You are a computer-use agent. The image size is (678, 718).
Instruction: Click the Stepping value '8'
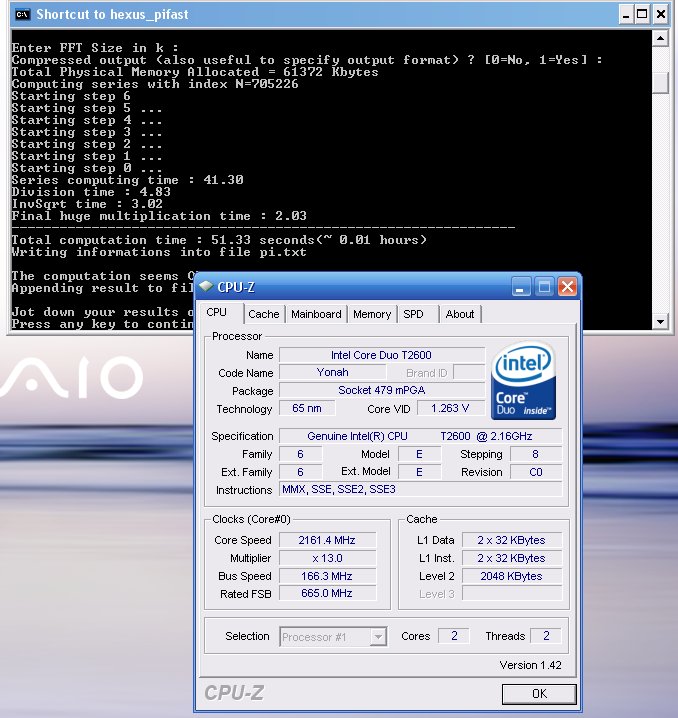click(536, 454)
